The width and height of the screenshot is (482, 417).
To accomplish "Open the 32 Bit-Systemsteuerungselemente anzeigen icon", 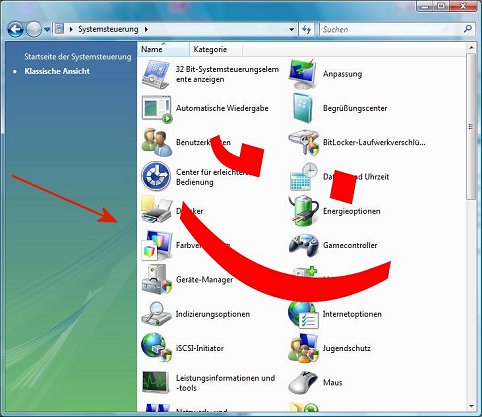I will pos(156,74).
